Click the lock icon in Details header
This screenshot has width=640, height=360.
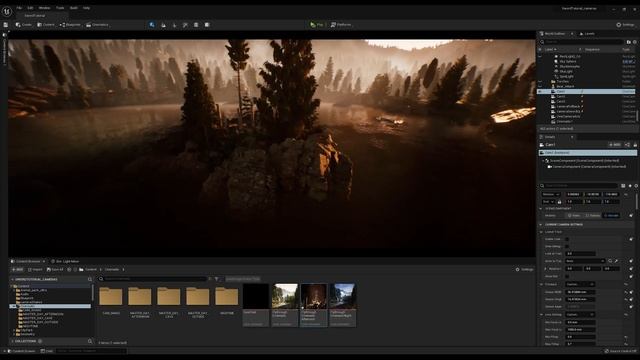[x=635, y=145]
